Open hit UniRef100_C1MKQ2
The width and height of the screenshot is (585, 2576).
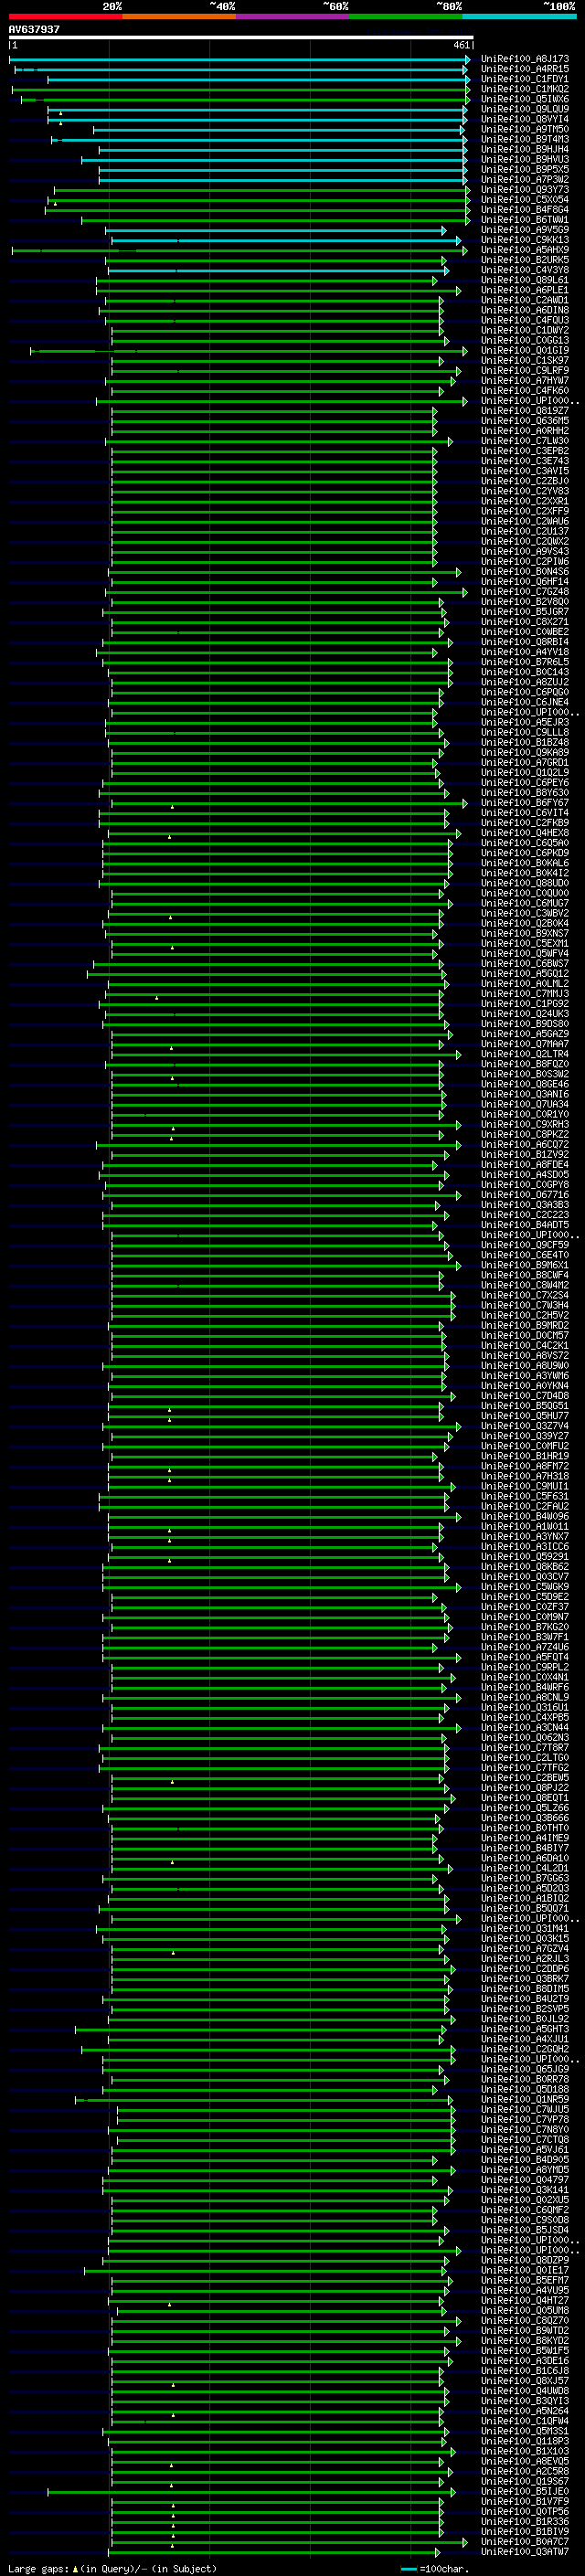tap(525, 89)
